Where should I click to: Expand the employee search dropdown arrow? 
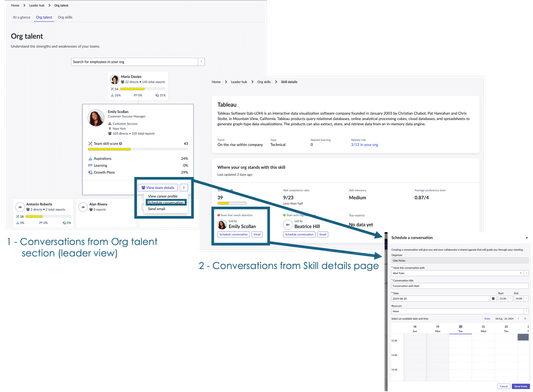pos(201,62)
